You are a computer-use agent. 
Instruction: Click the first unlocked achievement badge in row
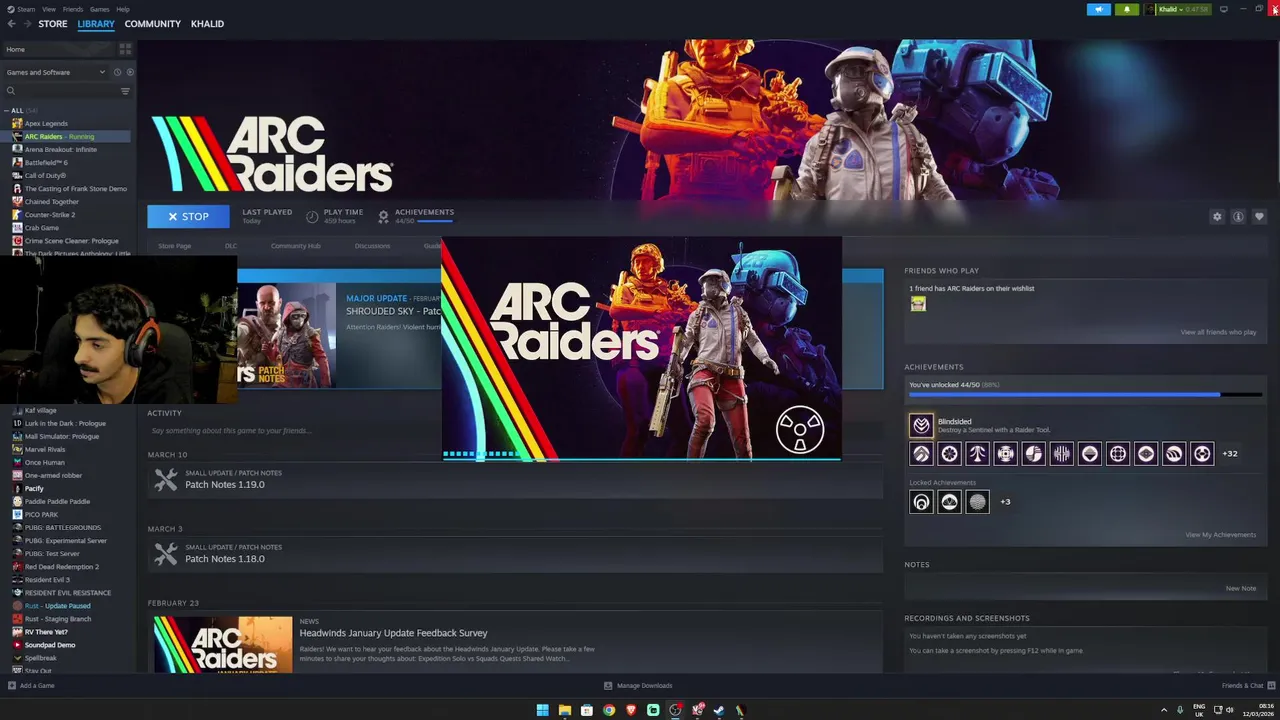pyautogui.click(x=921, y=454)
